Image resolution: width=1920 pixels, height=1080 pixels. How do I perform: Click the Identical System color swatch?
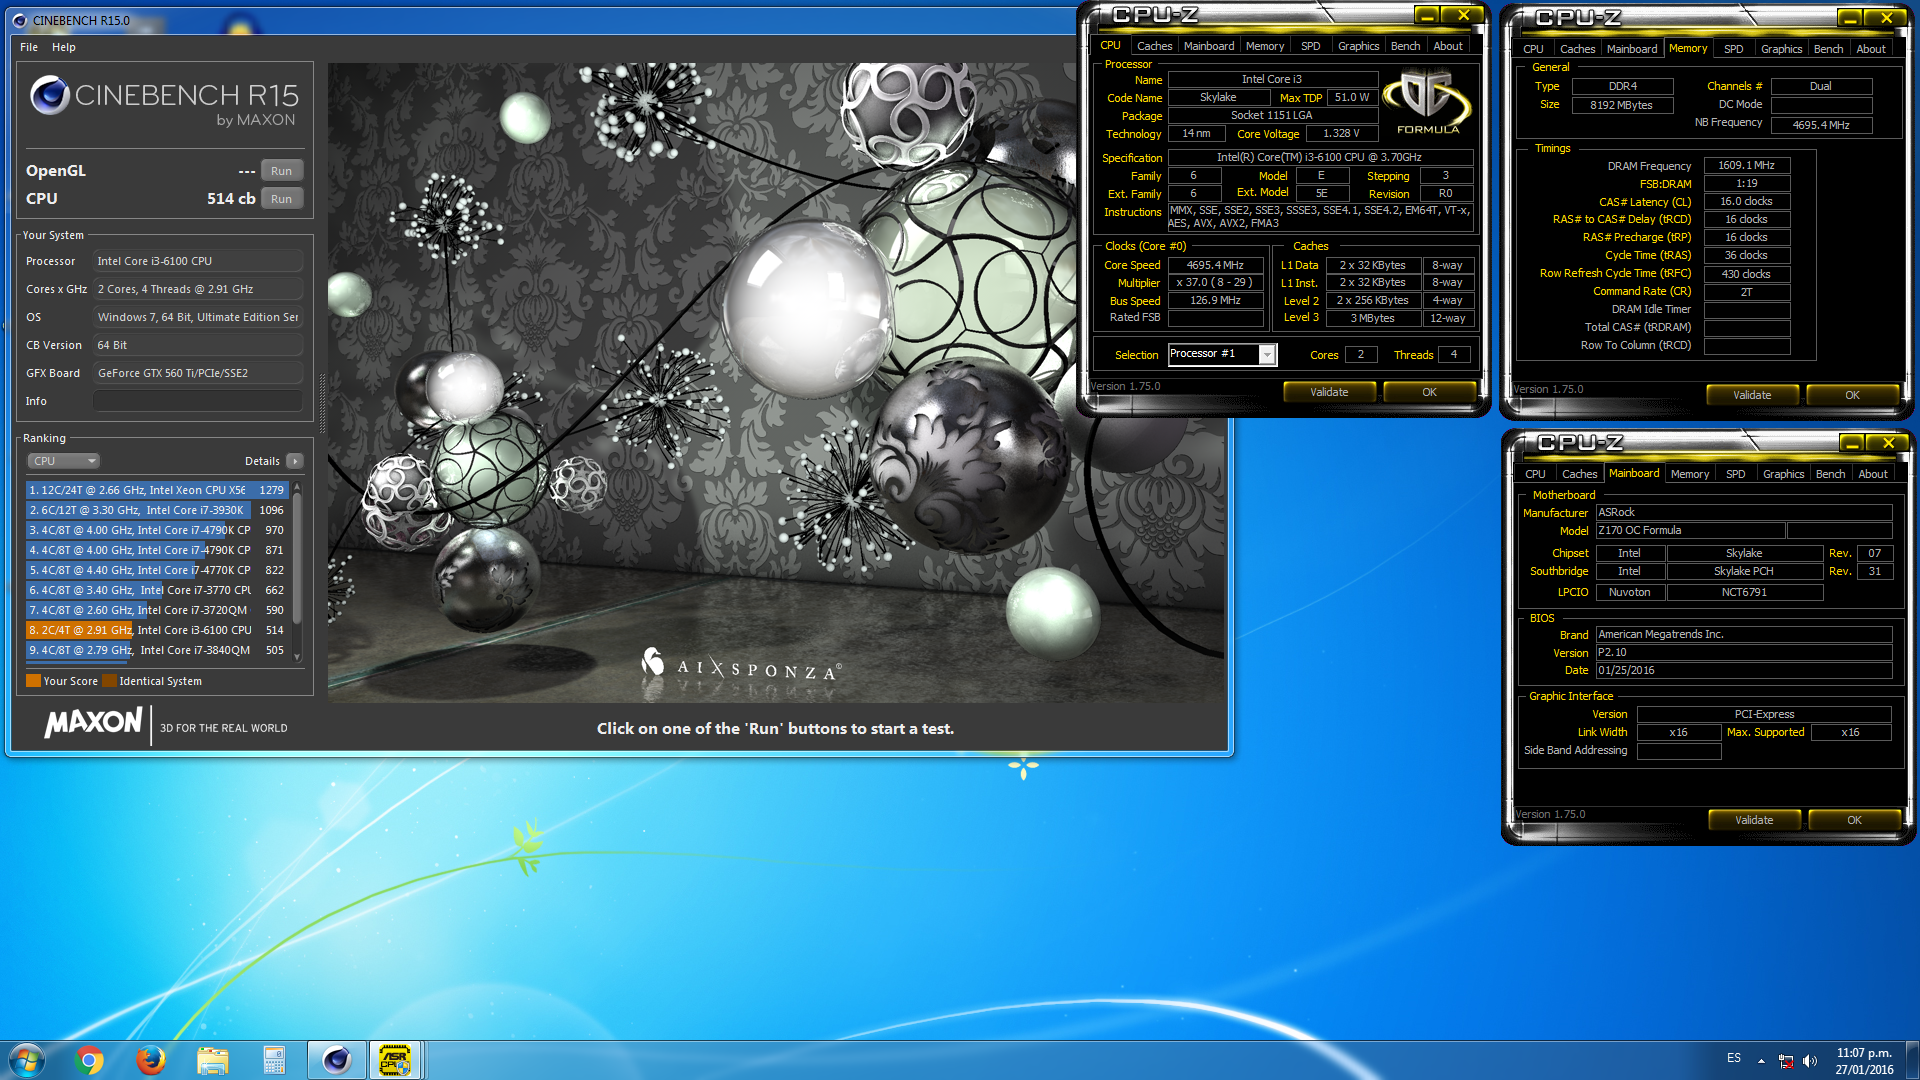point(110,681)
